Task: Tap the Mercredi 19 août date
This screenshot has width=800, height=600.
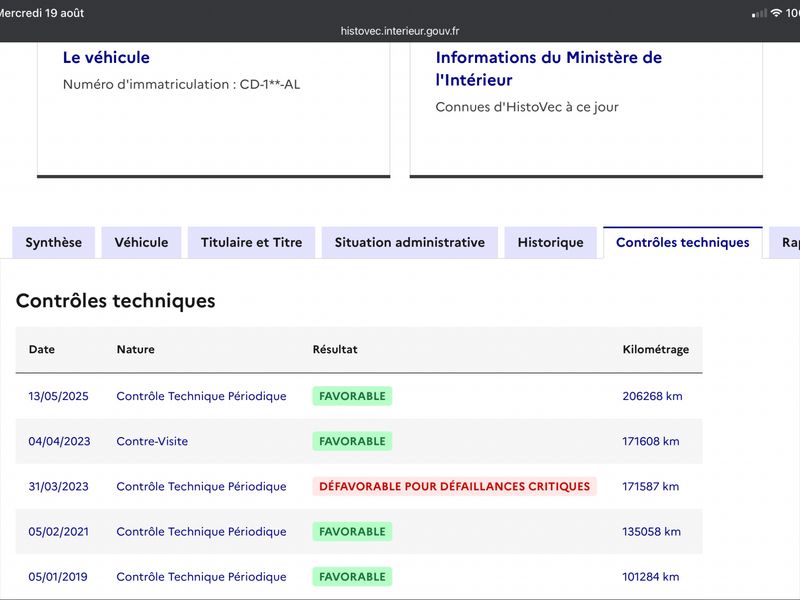Action: click(x=42, y=13)
